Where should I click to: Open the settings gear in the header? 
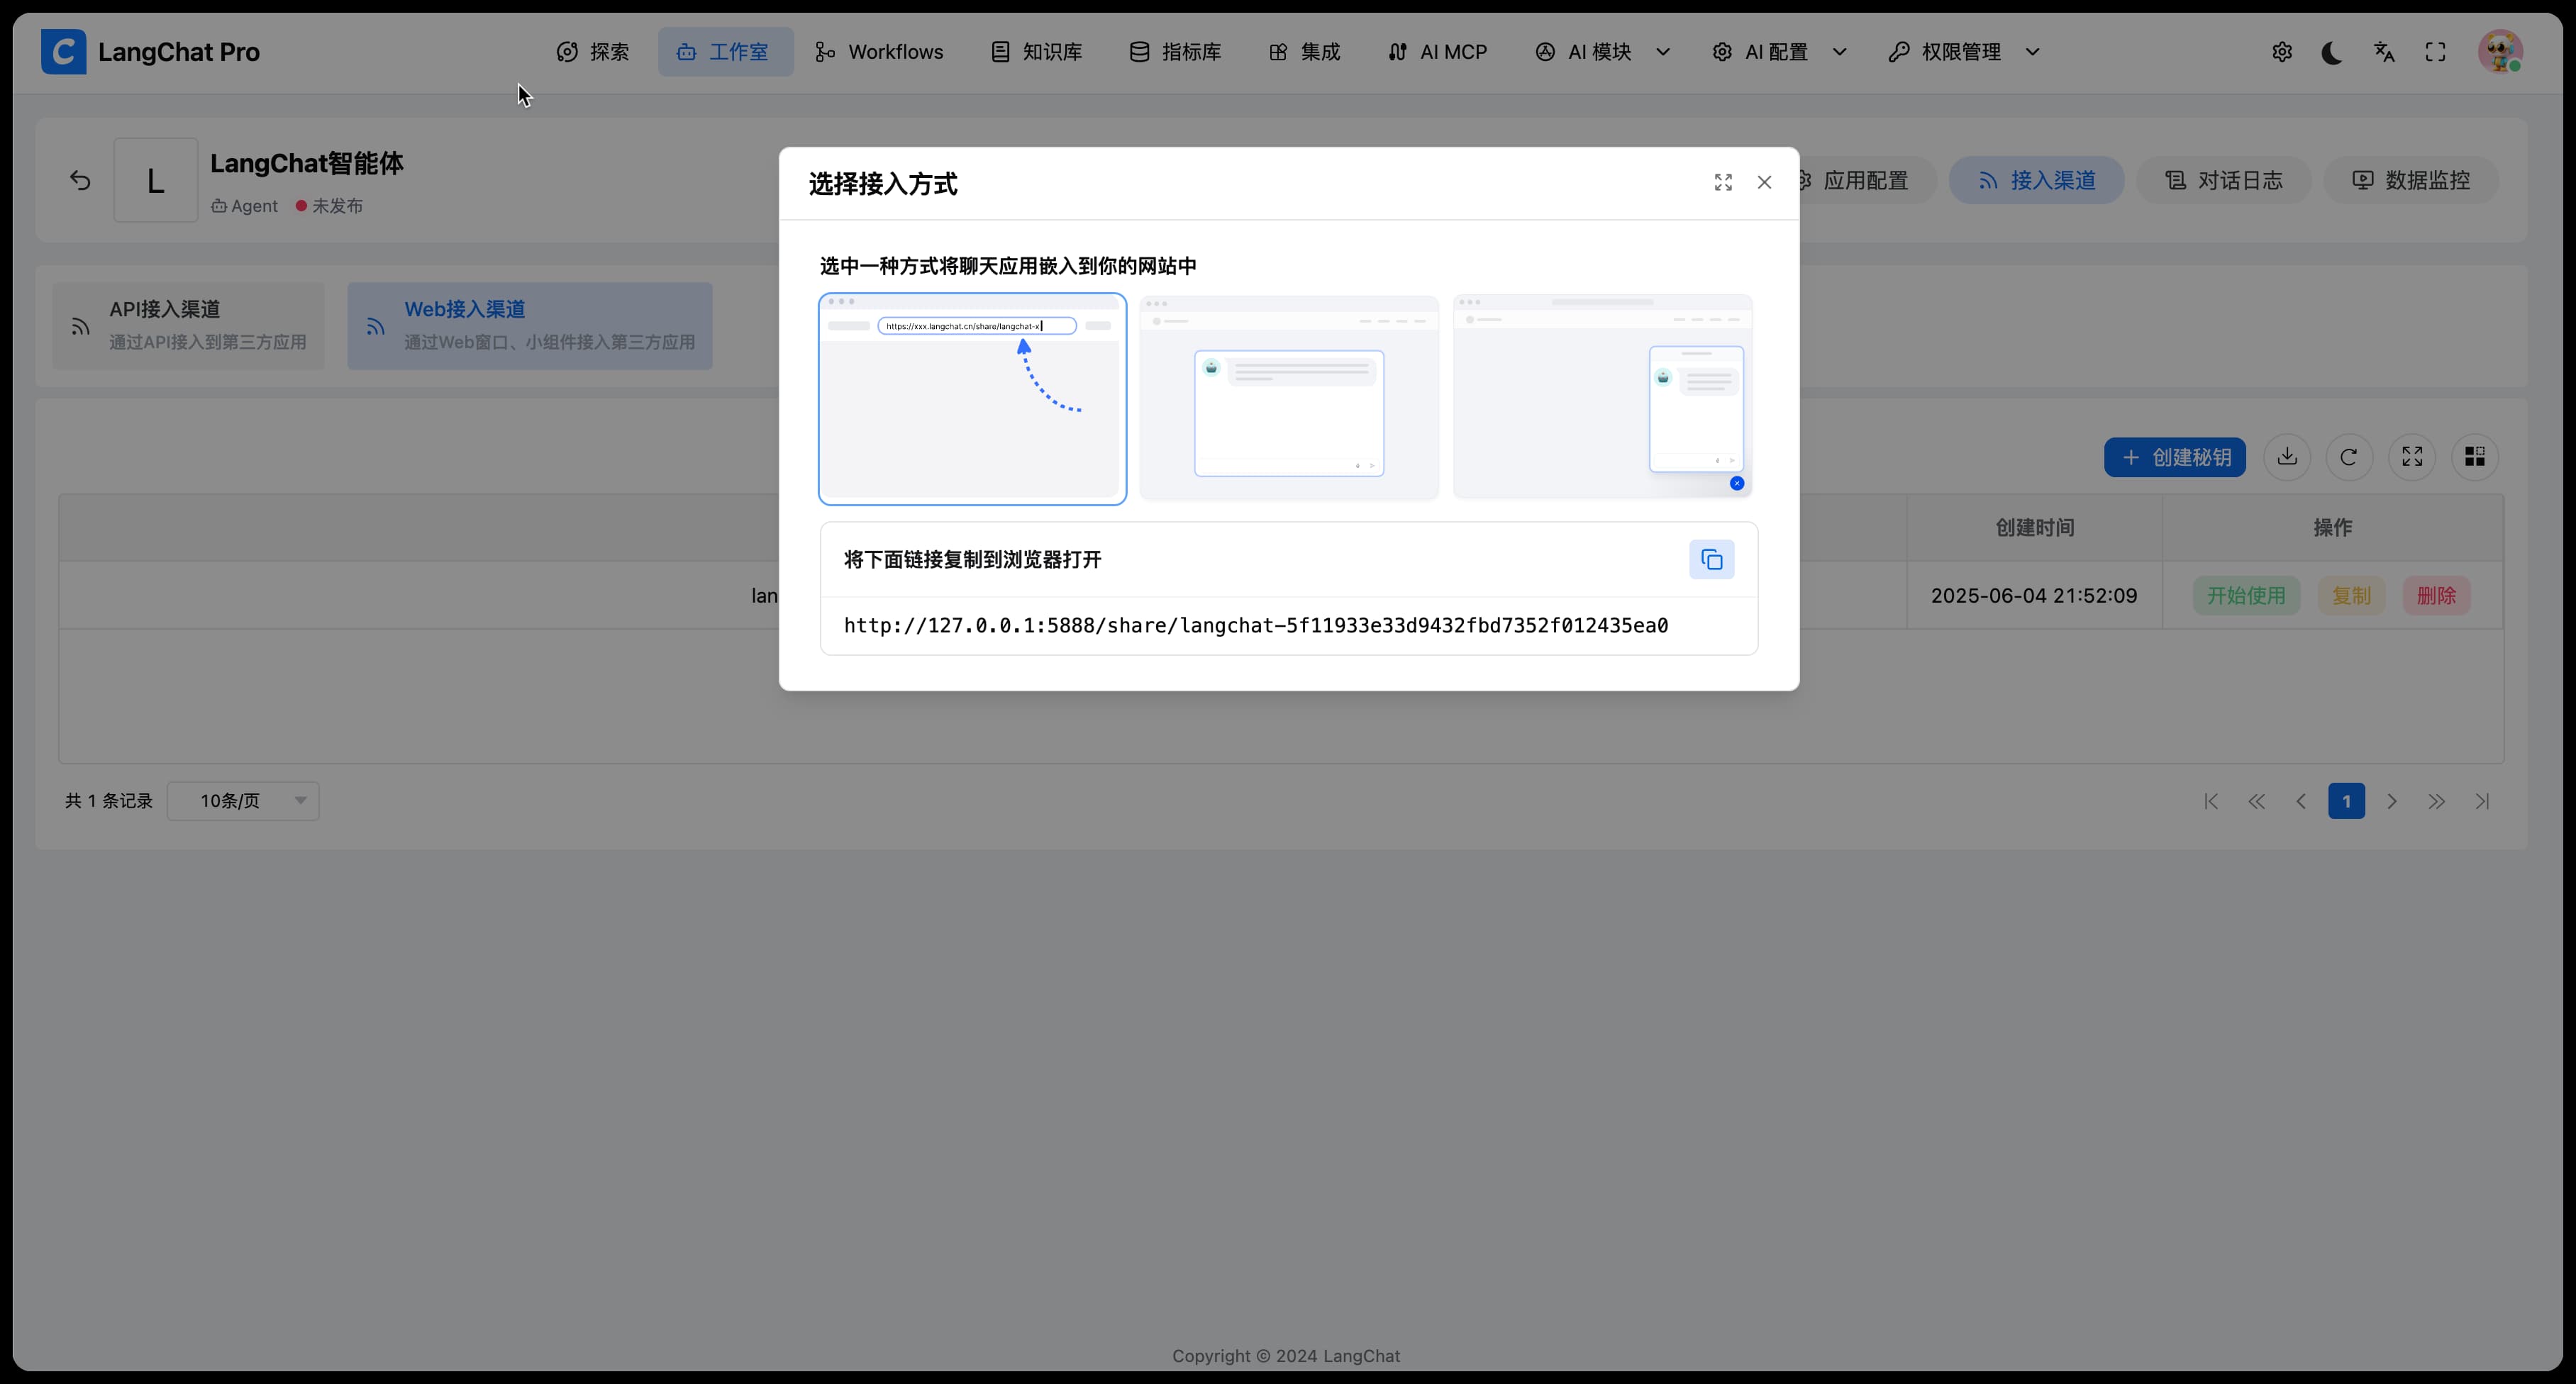coord(2282,52)
